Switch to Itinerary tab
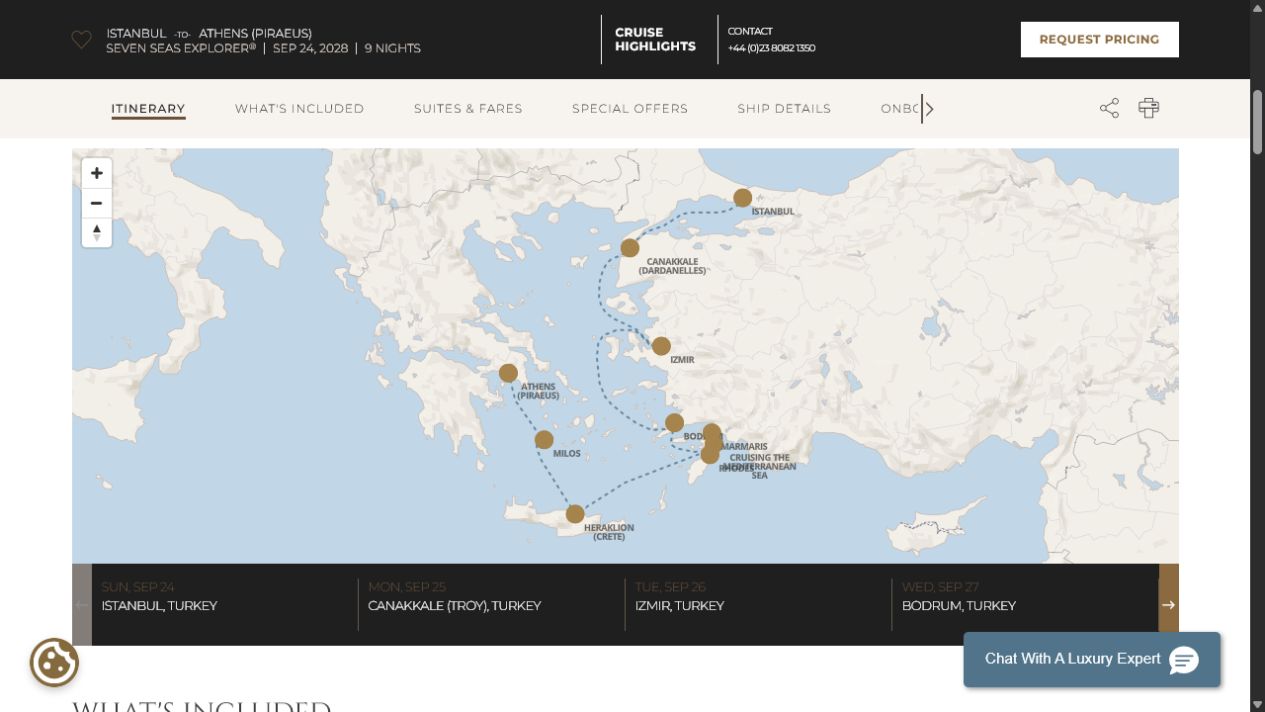The height and width of the screenshot is (712, 1265). pos(148,109)
